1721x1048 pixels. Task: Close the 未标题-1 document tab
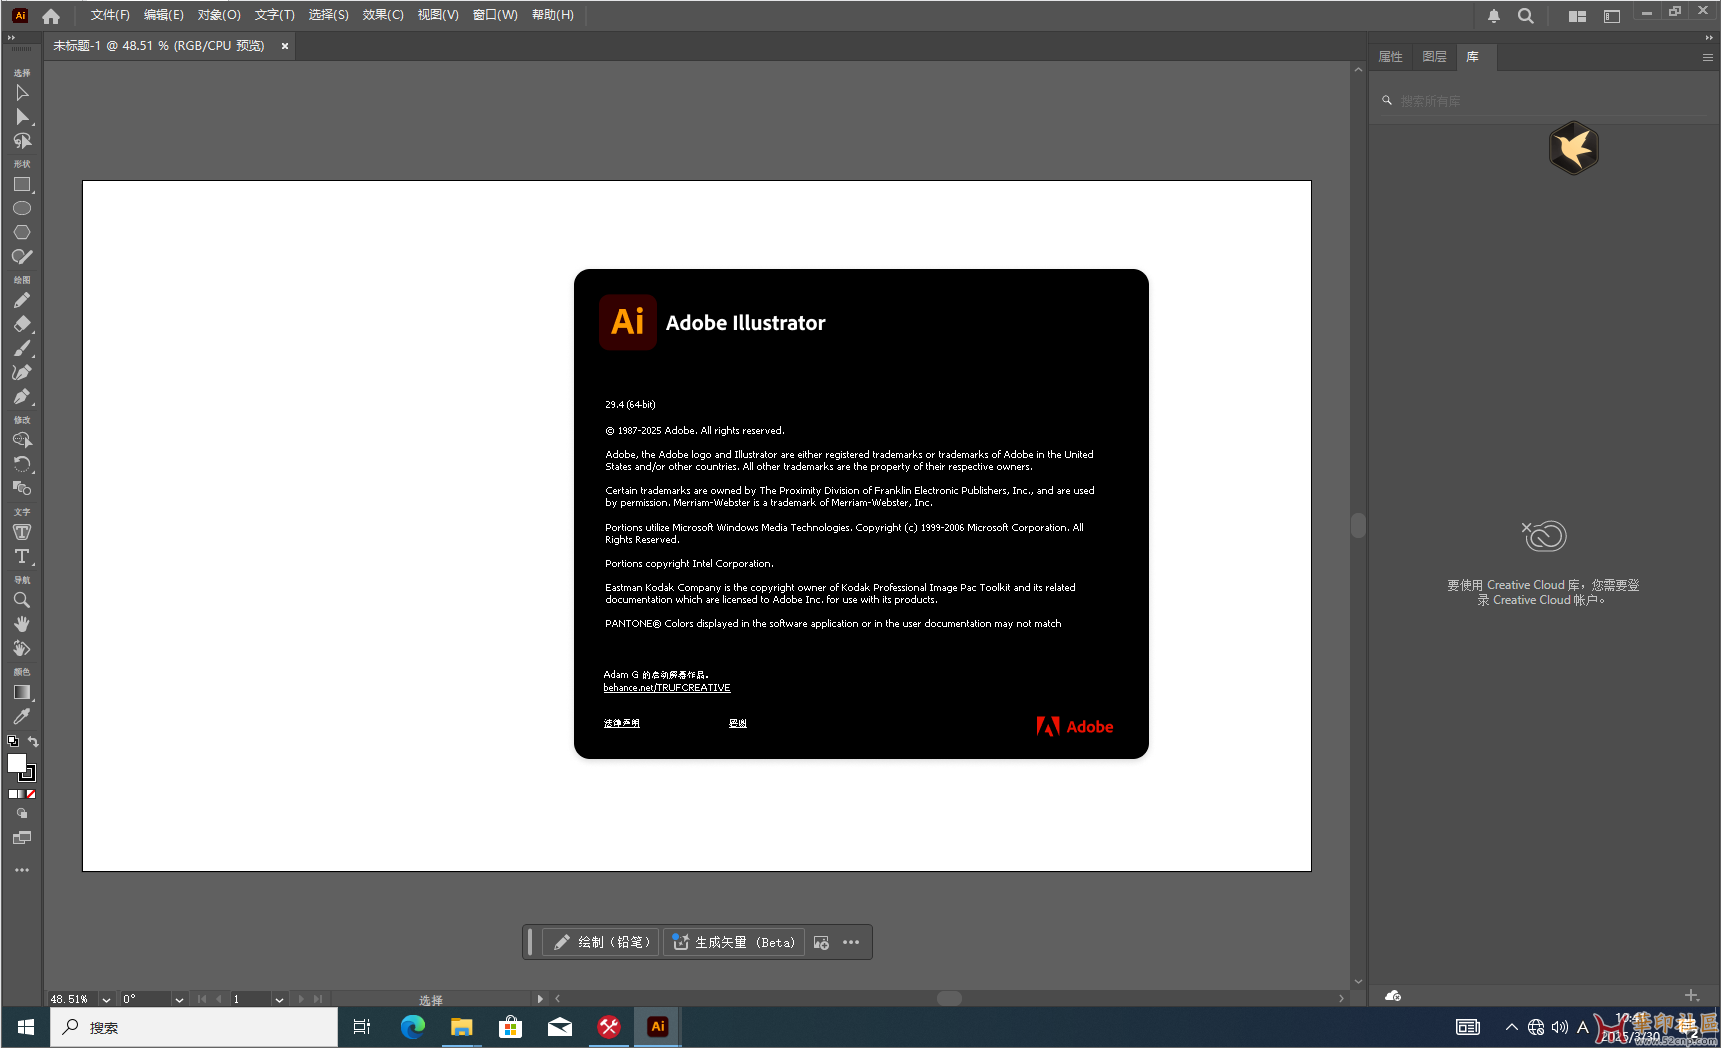tap(285, 46)
